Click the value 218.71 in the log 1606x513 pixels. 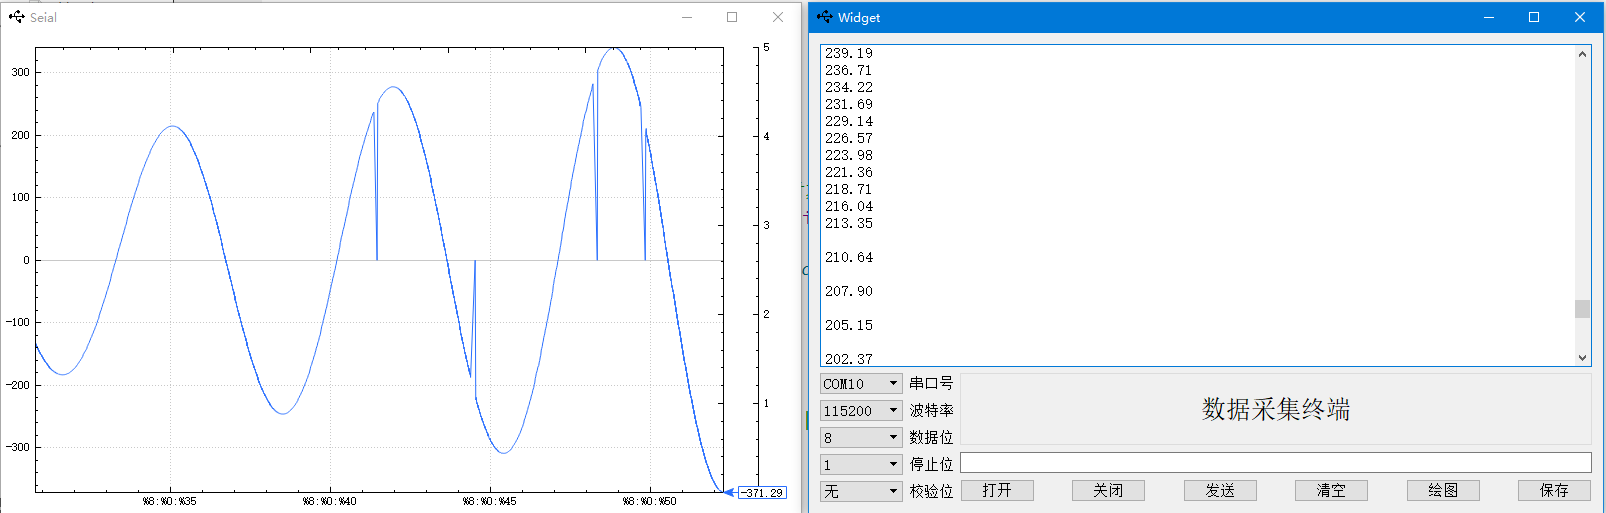click(849, 189)
